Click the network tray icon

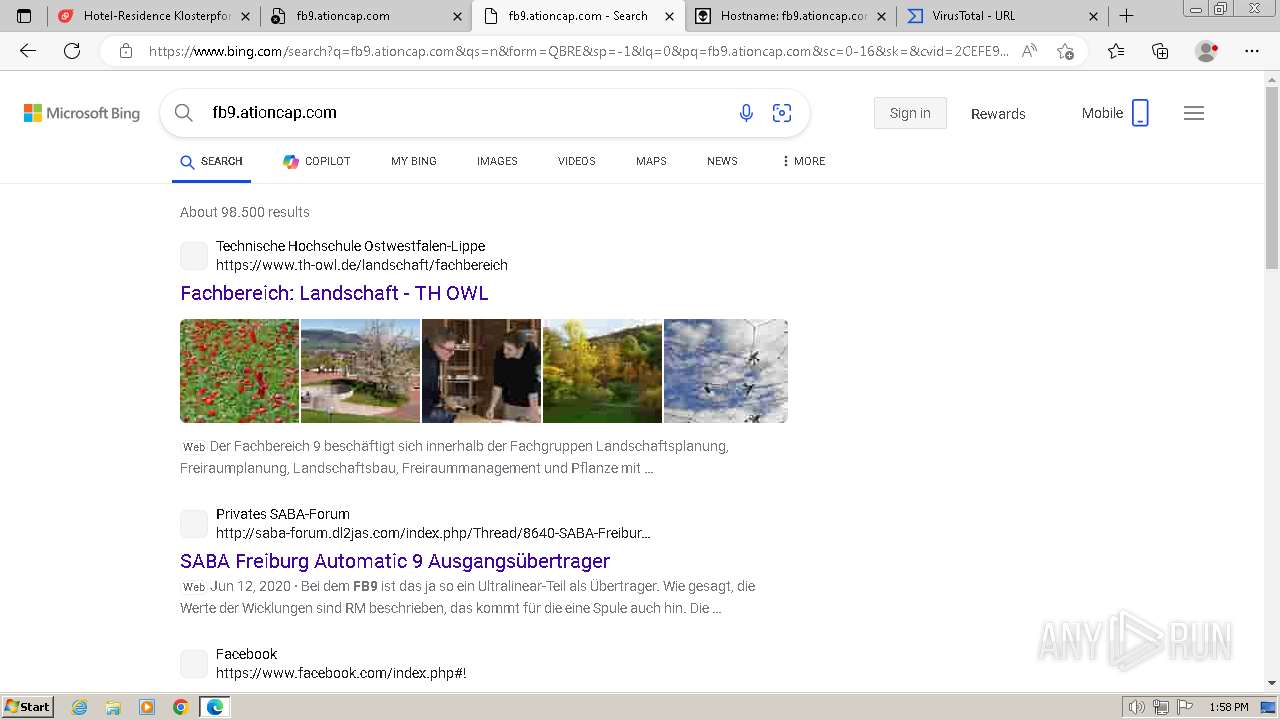(x=1160, y=707)
